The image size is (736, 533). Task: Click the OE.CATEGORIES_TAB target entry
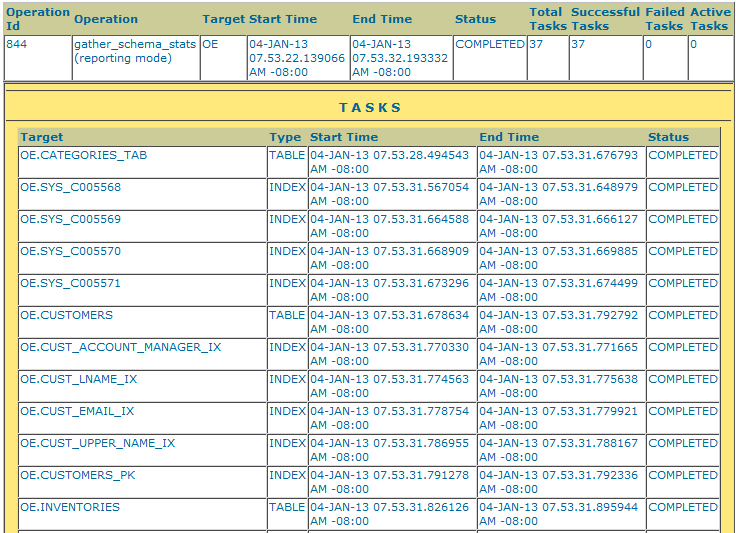coord(84,156)
